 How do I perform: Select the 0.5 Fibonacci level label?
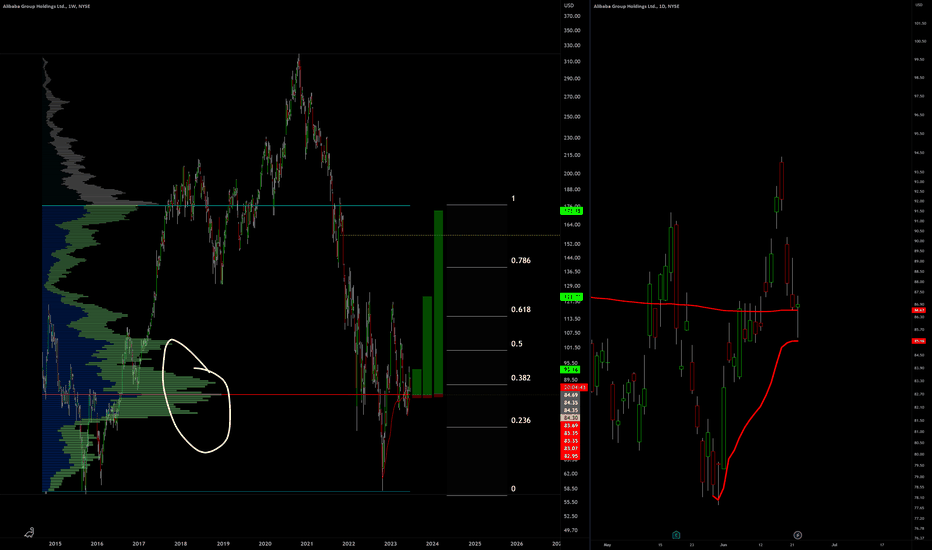coord(517,344)
